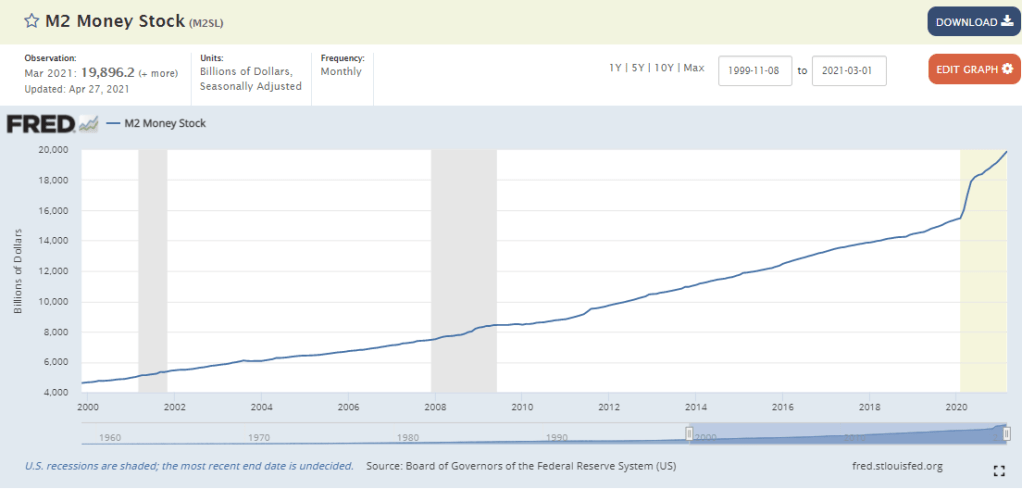
Task: Click the left handle of the date range slider
Action: point(689,432)
